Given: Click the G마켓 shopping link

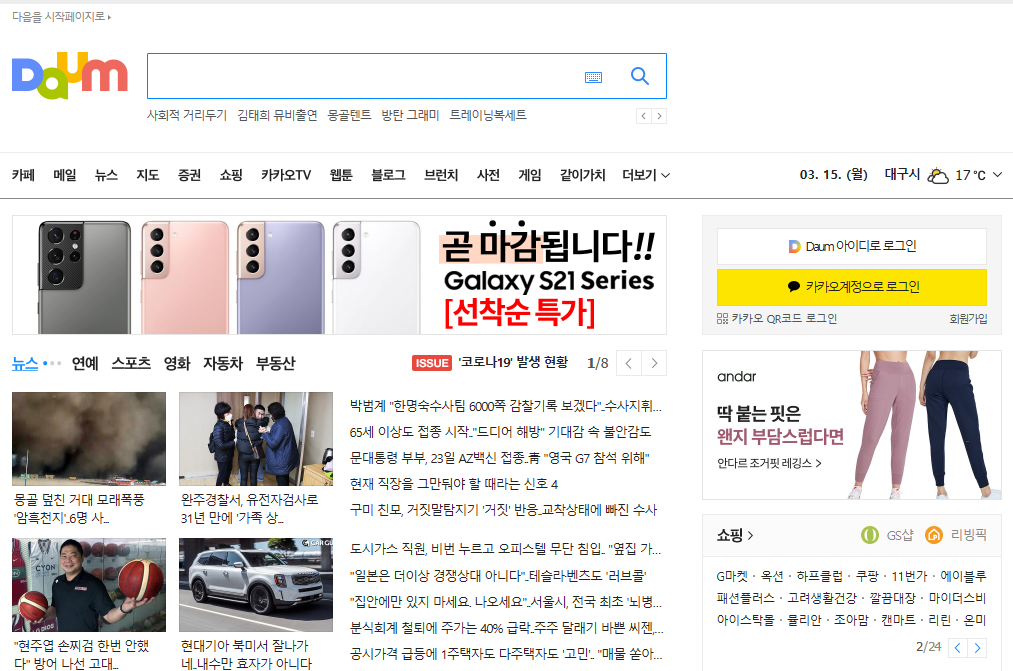Looking at the screenshot, I should click(731, 576).
